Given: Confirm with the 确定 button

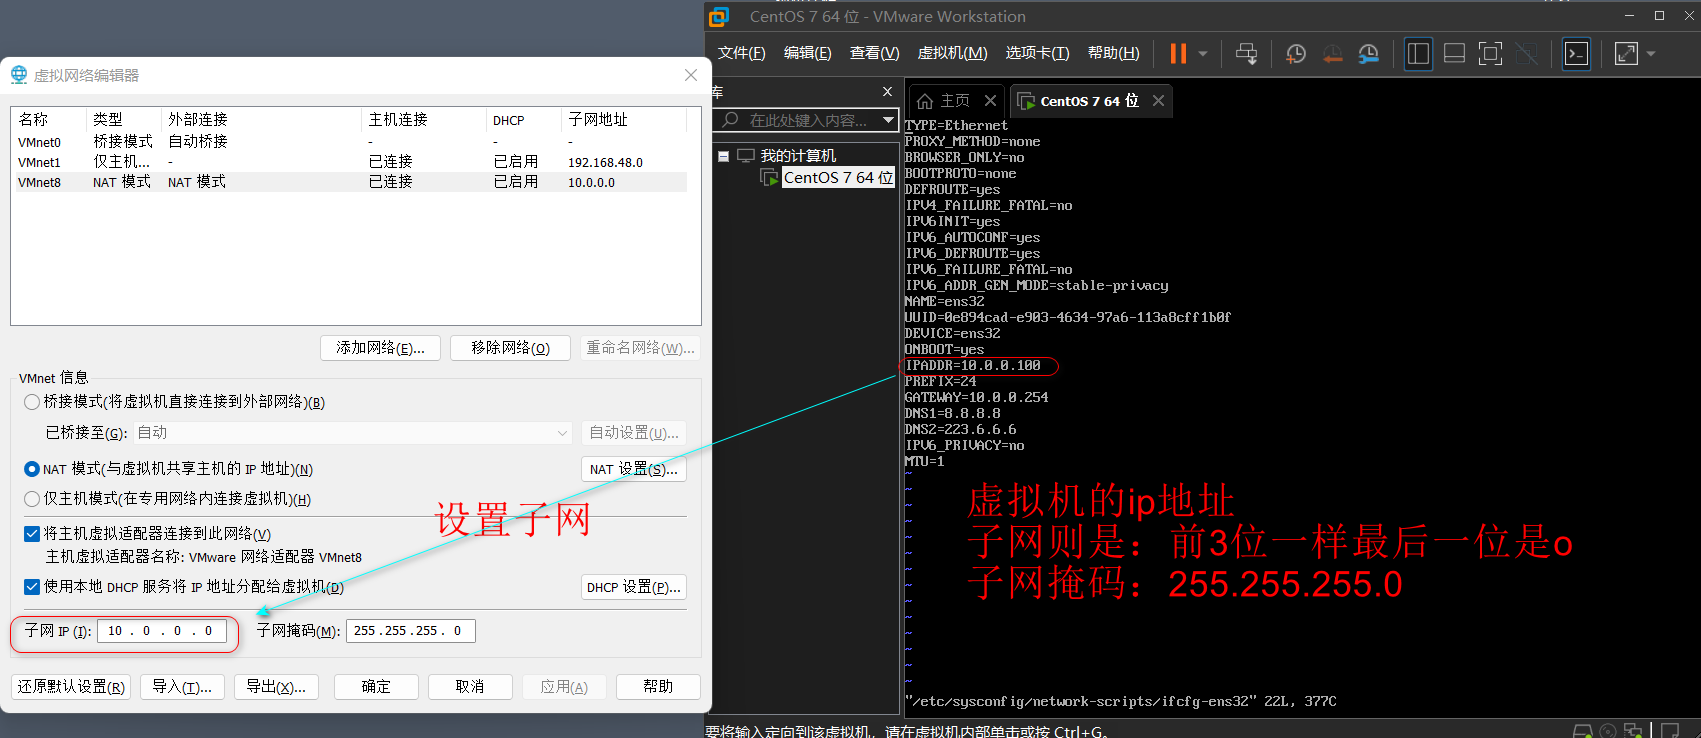Looking at the screenshot, I should 376,687.
